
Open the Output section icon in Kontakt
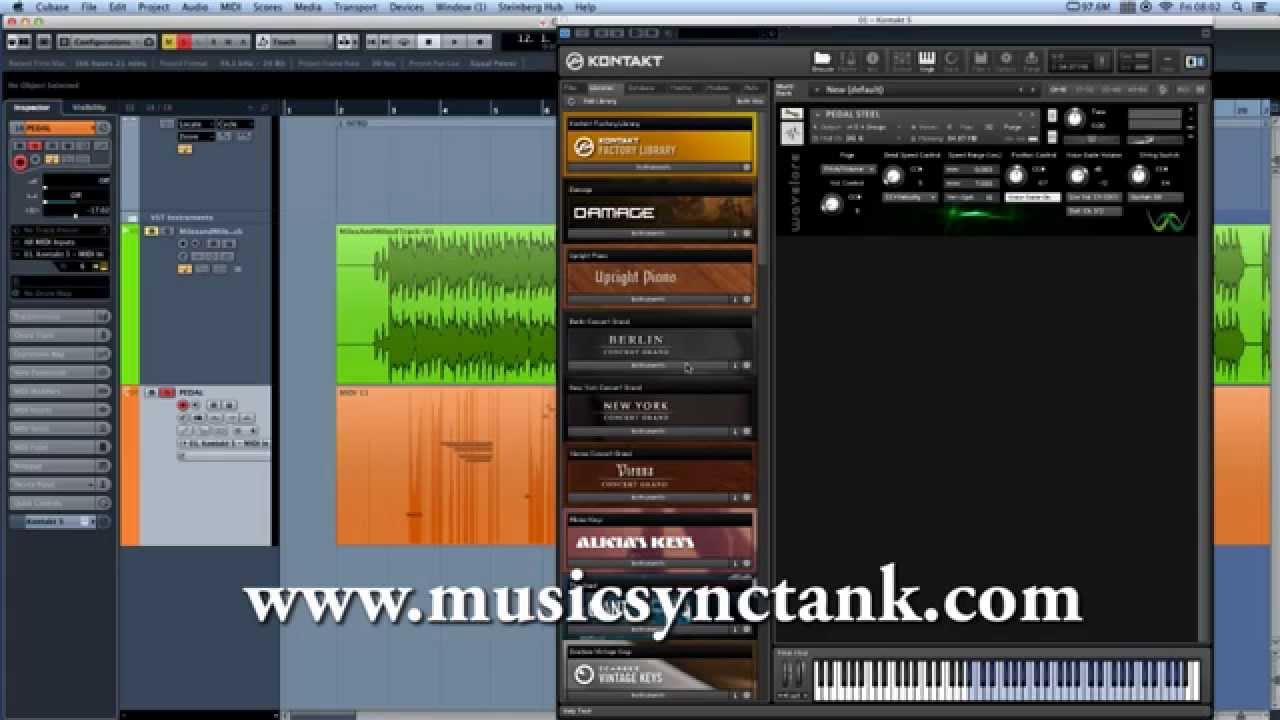[901, 61]
